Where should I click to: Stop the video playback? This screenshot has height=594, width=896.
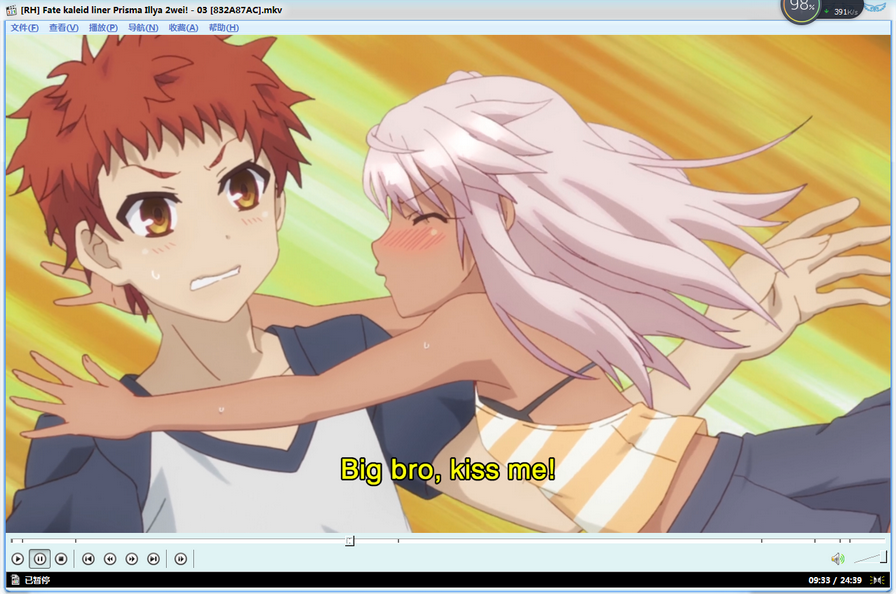[x=61, y=559]
